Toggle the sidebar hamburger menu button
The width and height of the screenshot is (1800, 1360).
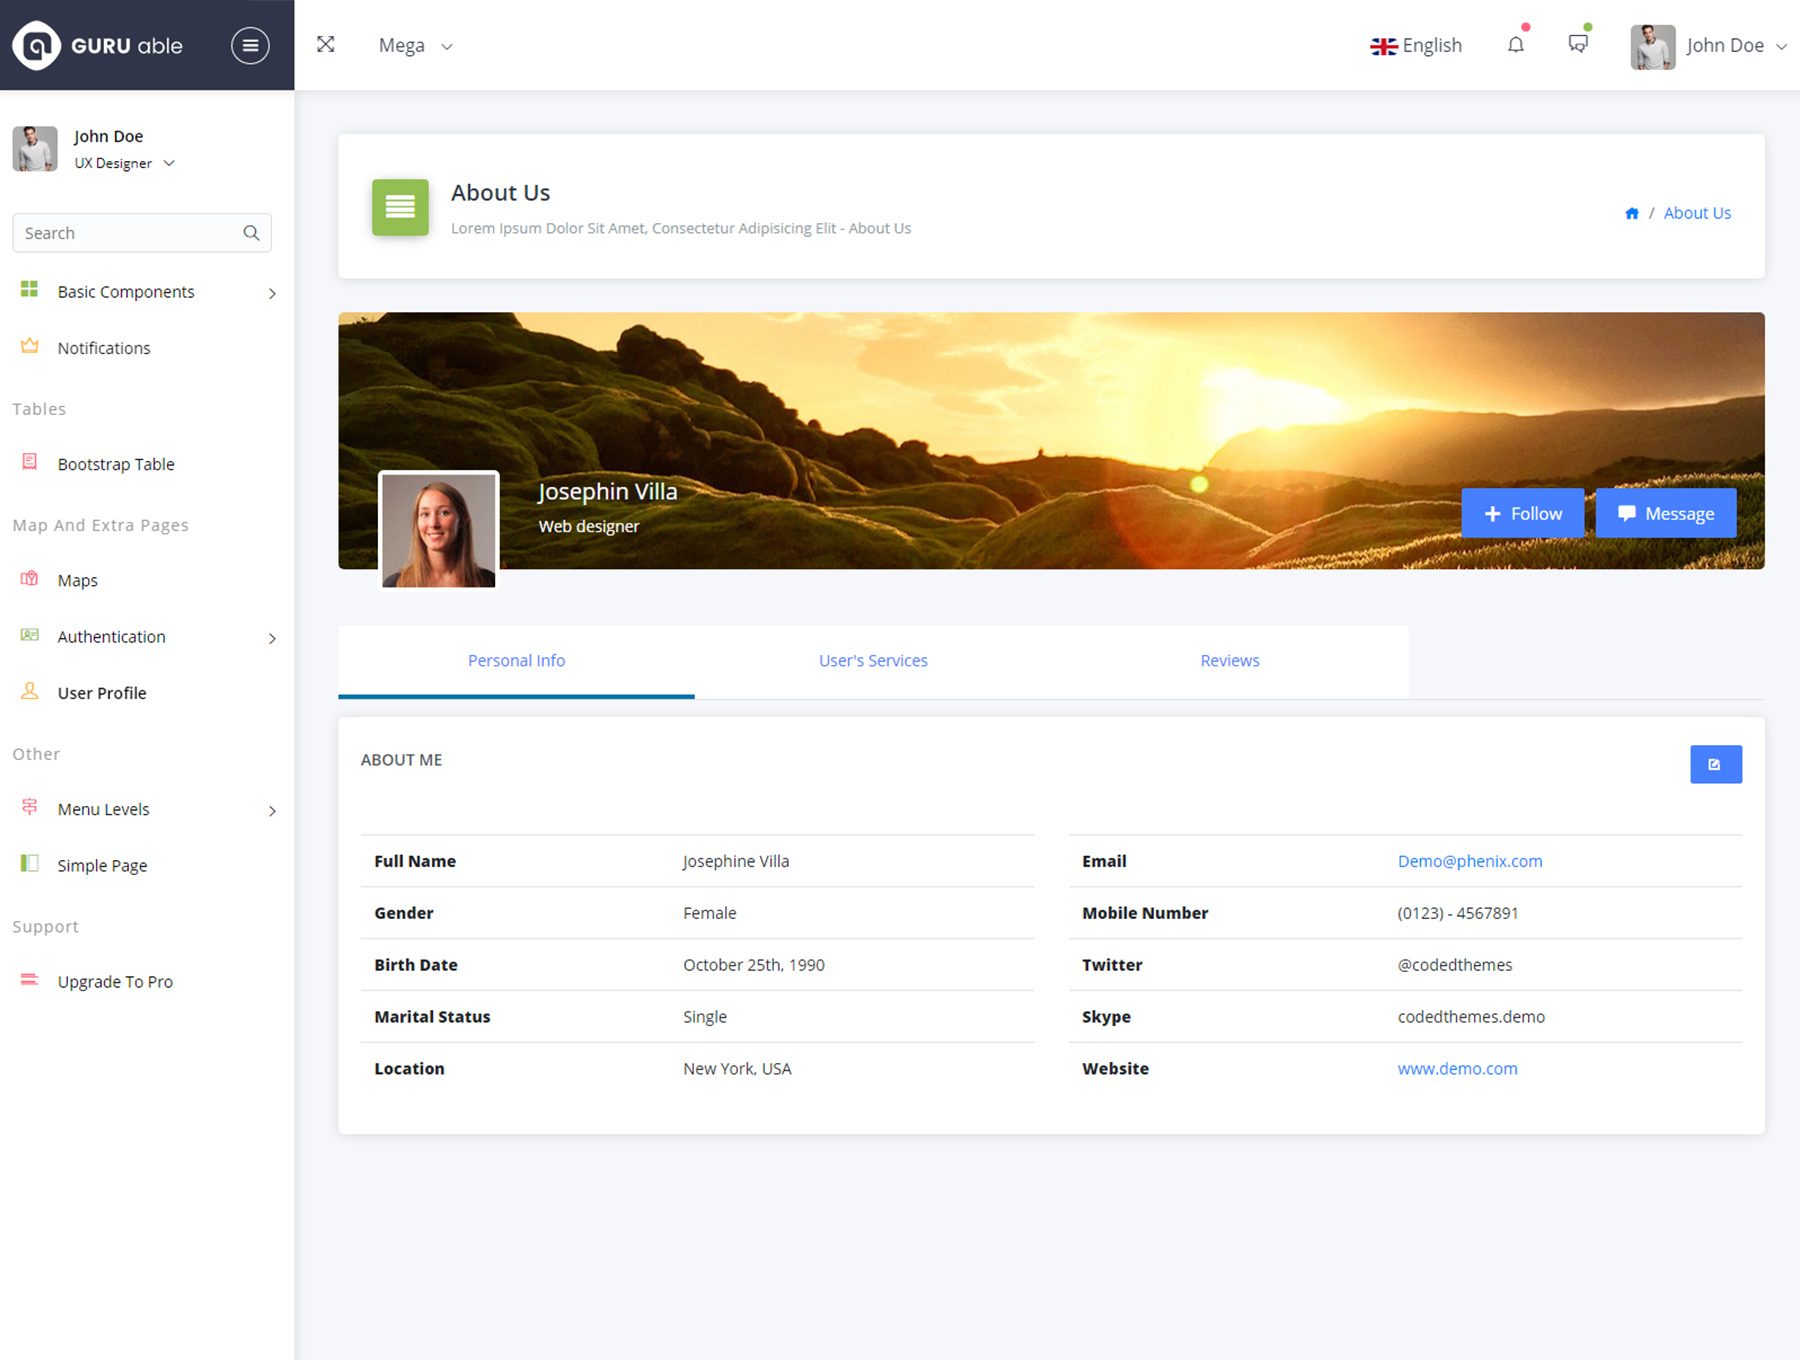tap(250, 45)
